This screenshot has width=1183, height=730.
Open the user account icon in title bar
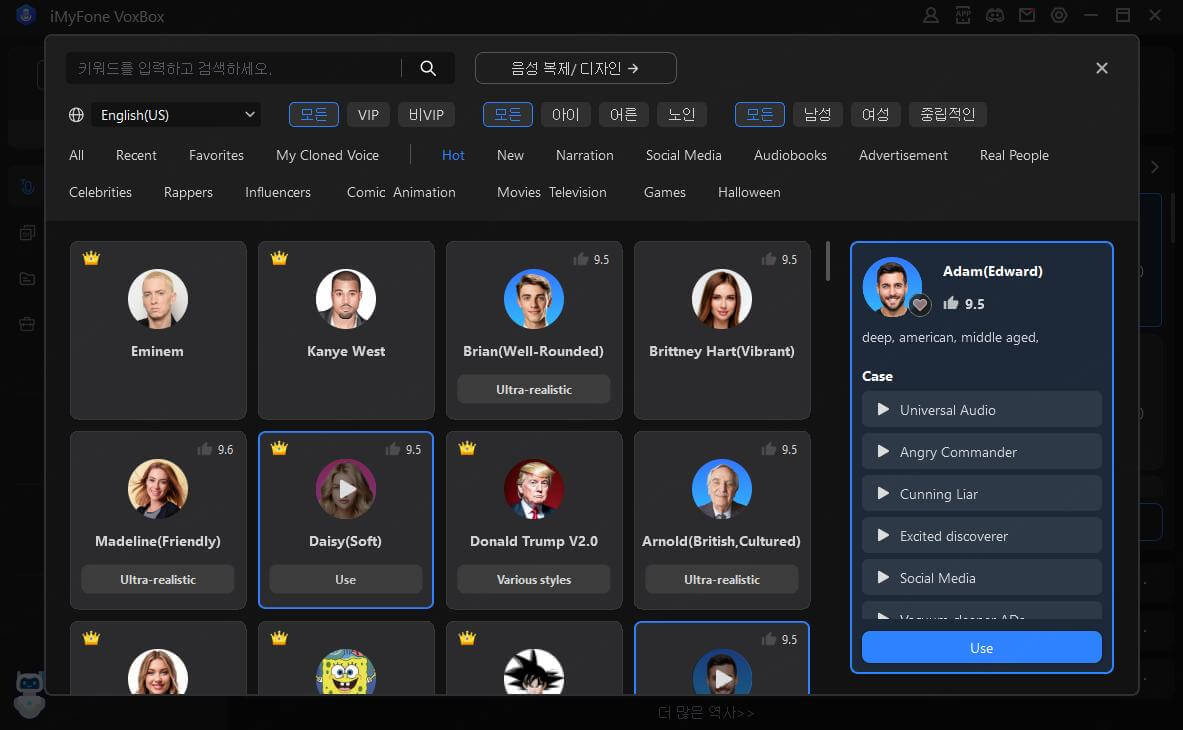click(931, 15)
